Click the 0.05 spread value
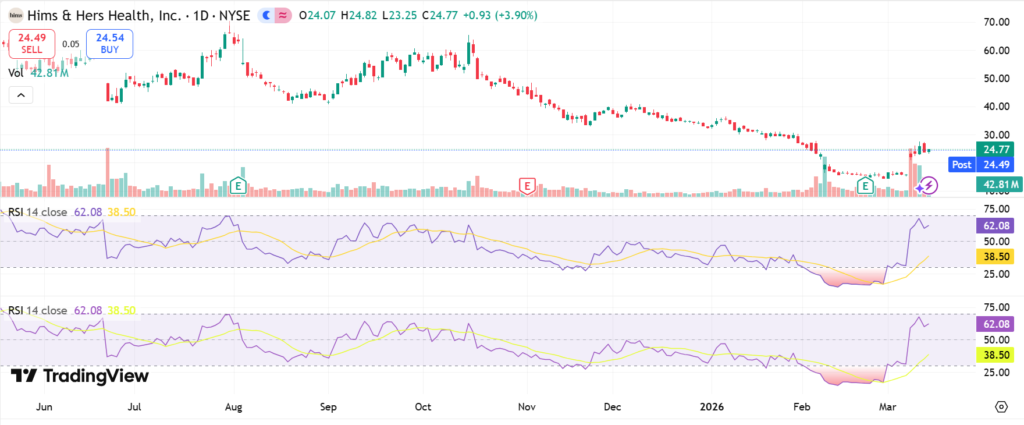The height and width of the screenshot is (425, 1024). coord(70,44)
